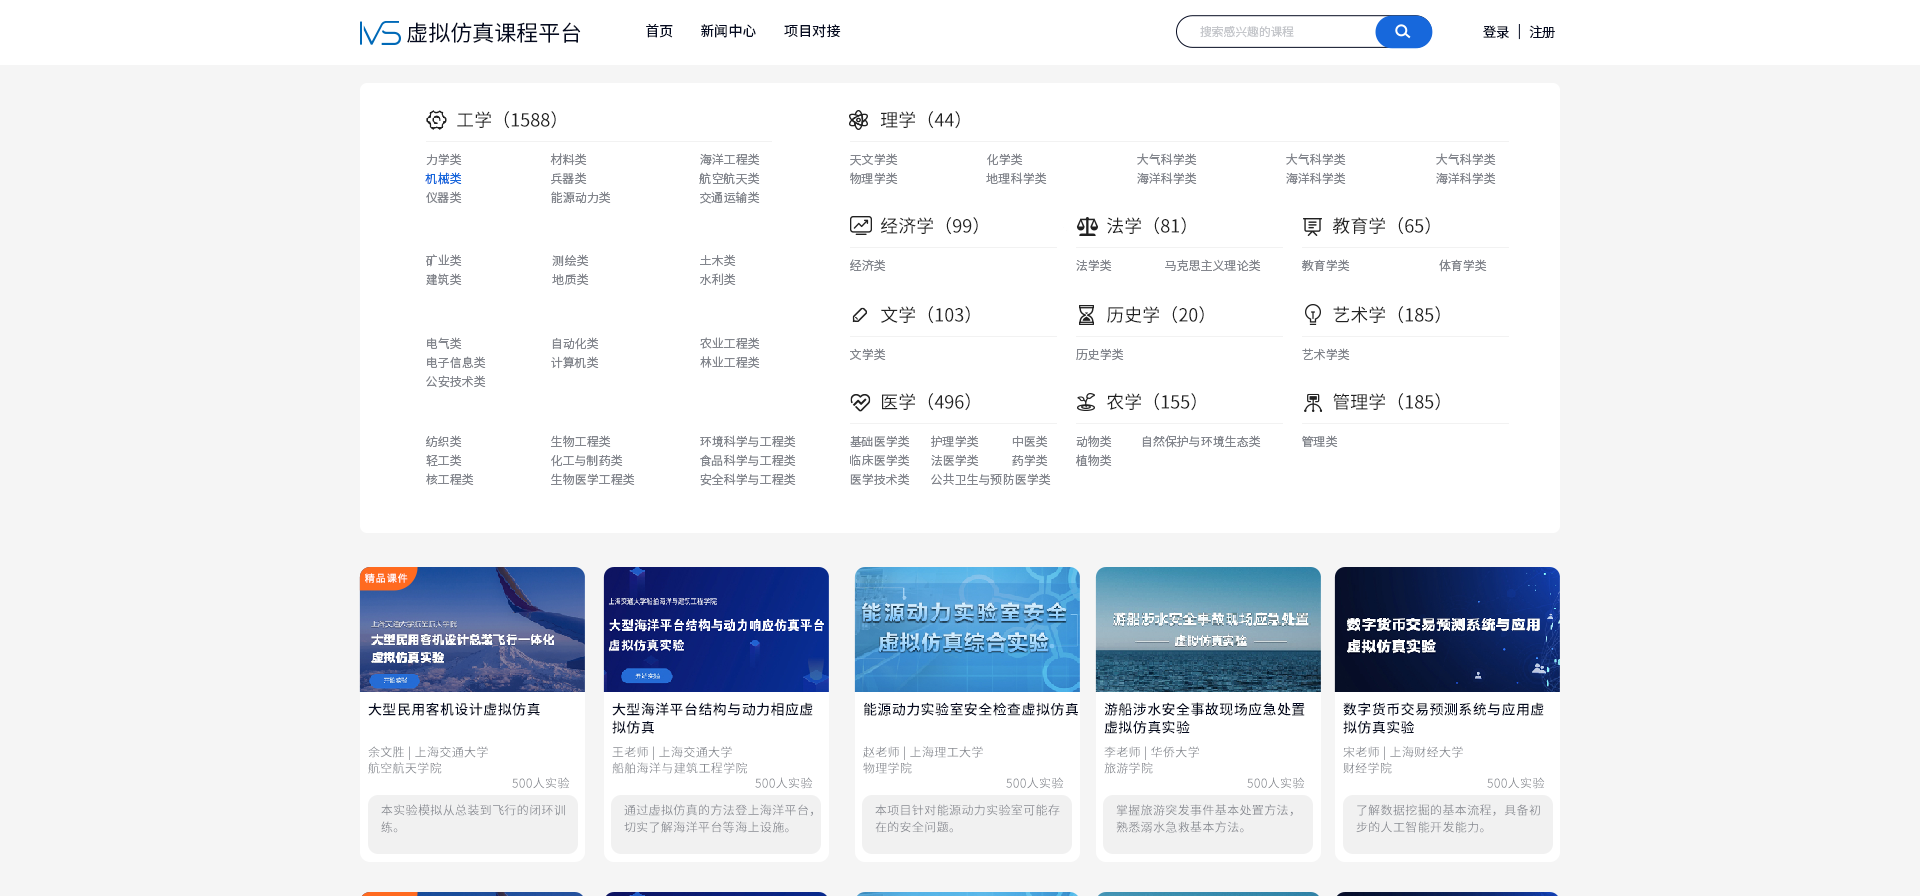Go to 项目对接 in navigation
Viewport: 1920px width, 896px height.
(x=812, y=31)
